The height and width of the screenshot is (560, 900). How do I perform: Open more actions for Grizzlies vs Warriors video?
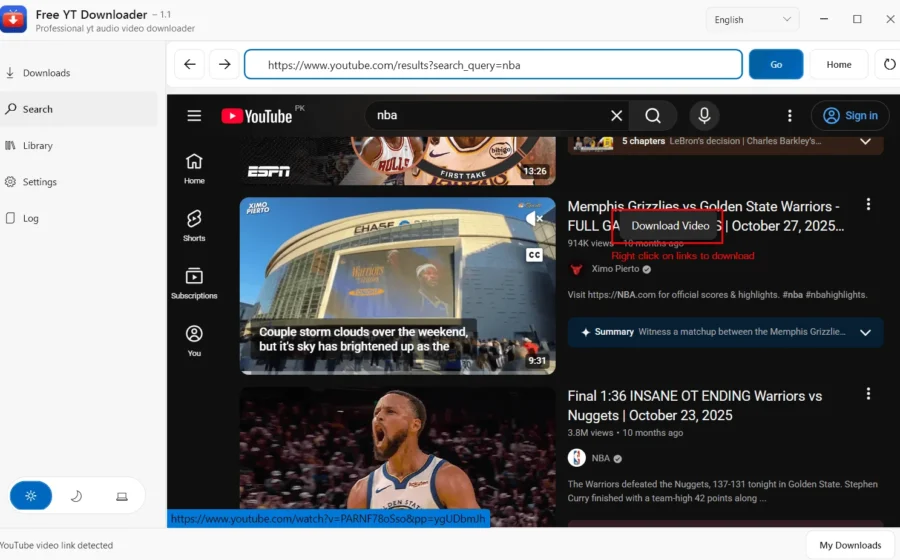[868, 204]
